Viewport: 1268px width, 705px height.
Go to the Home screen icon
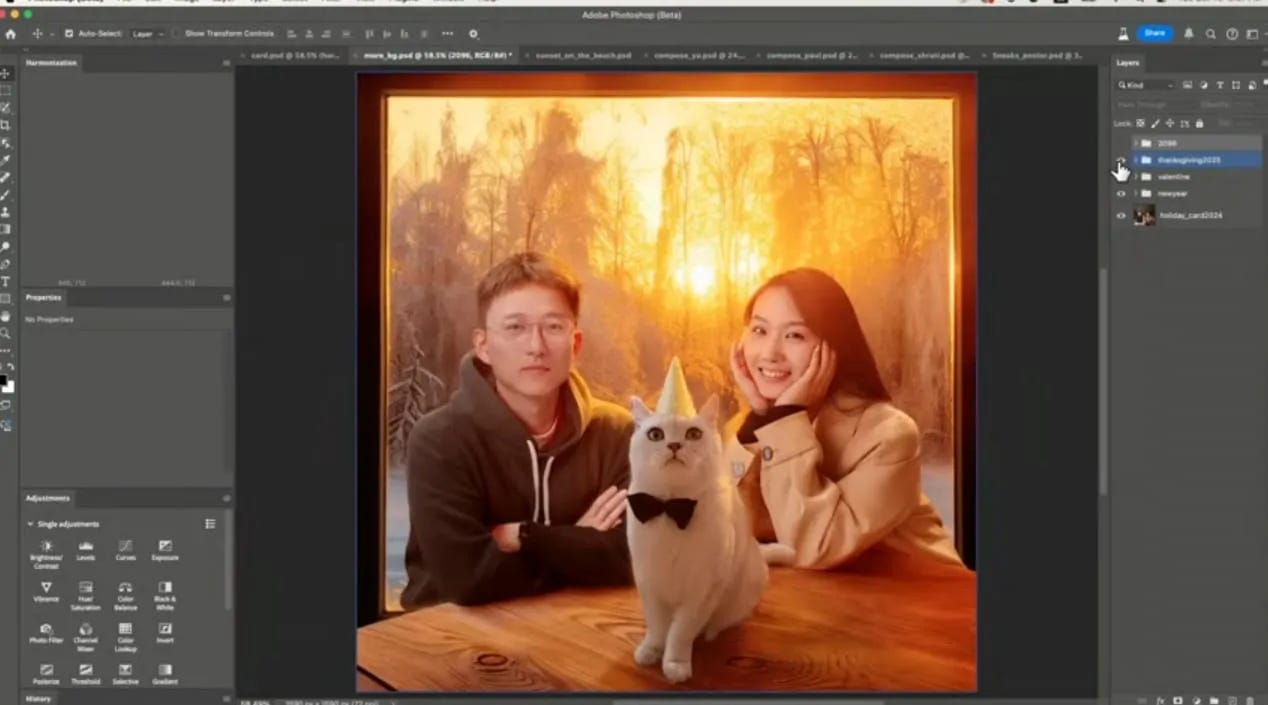point(11,34)
